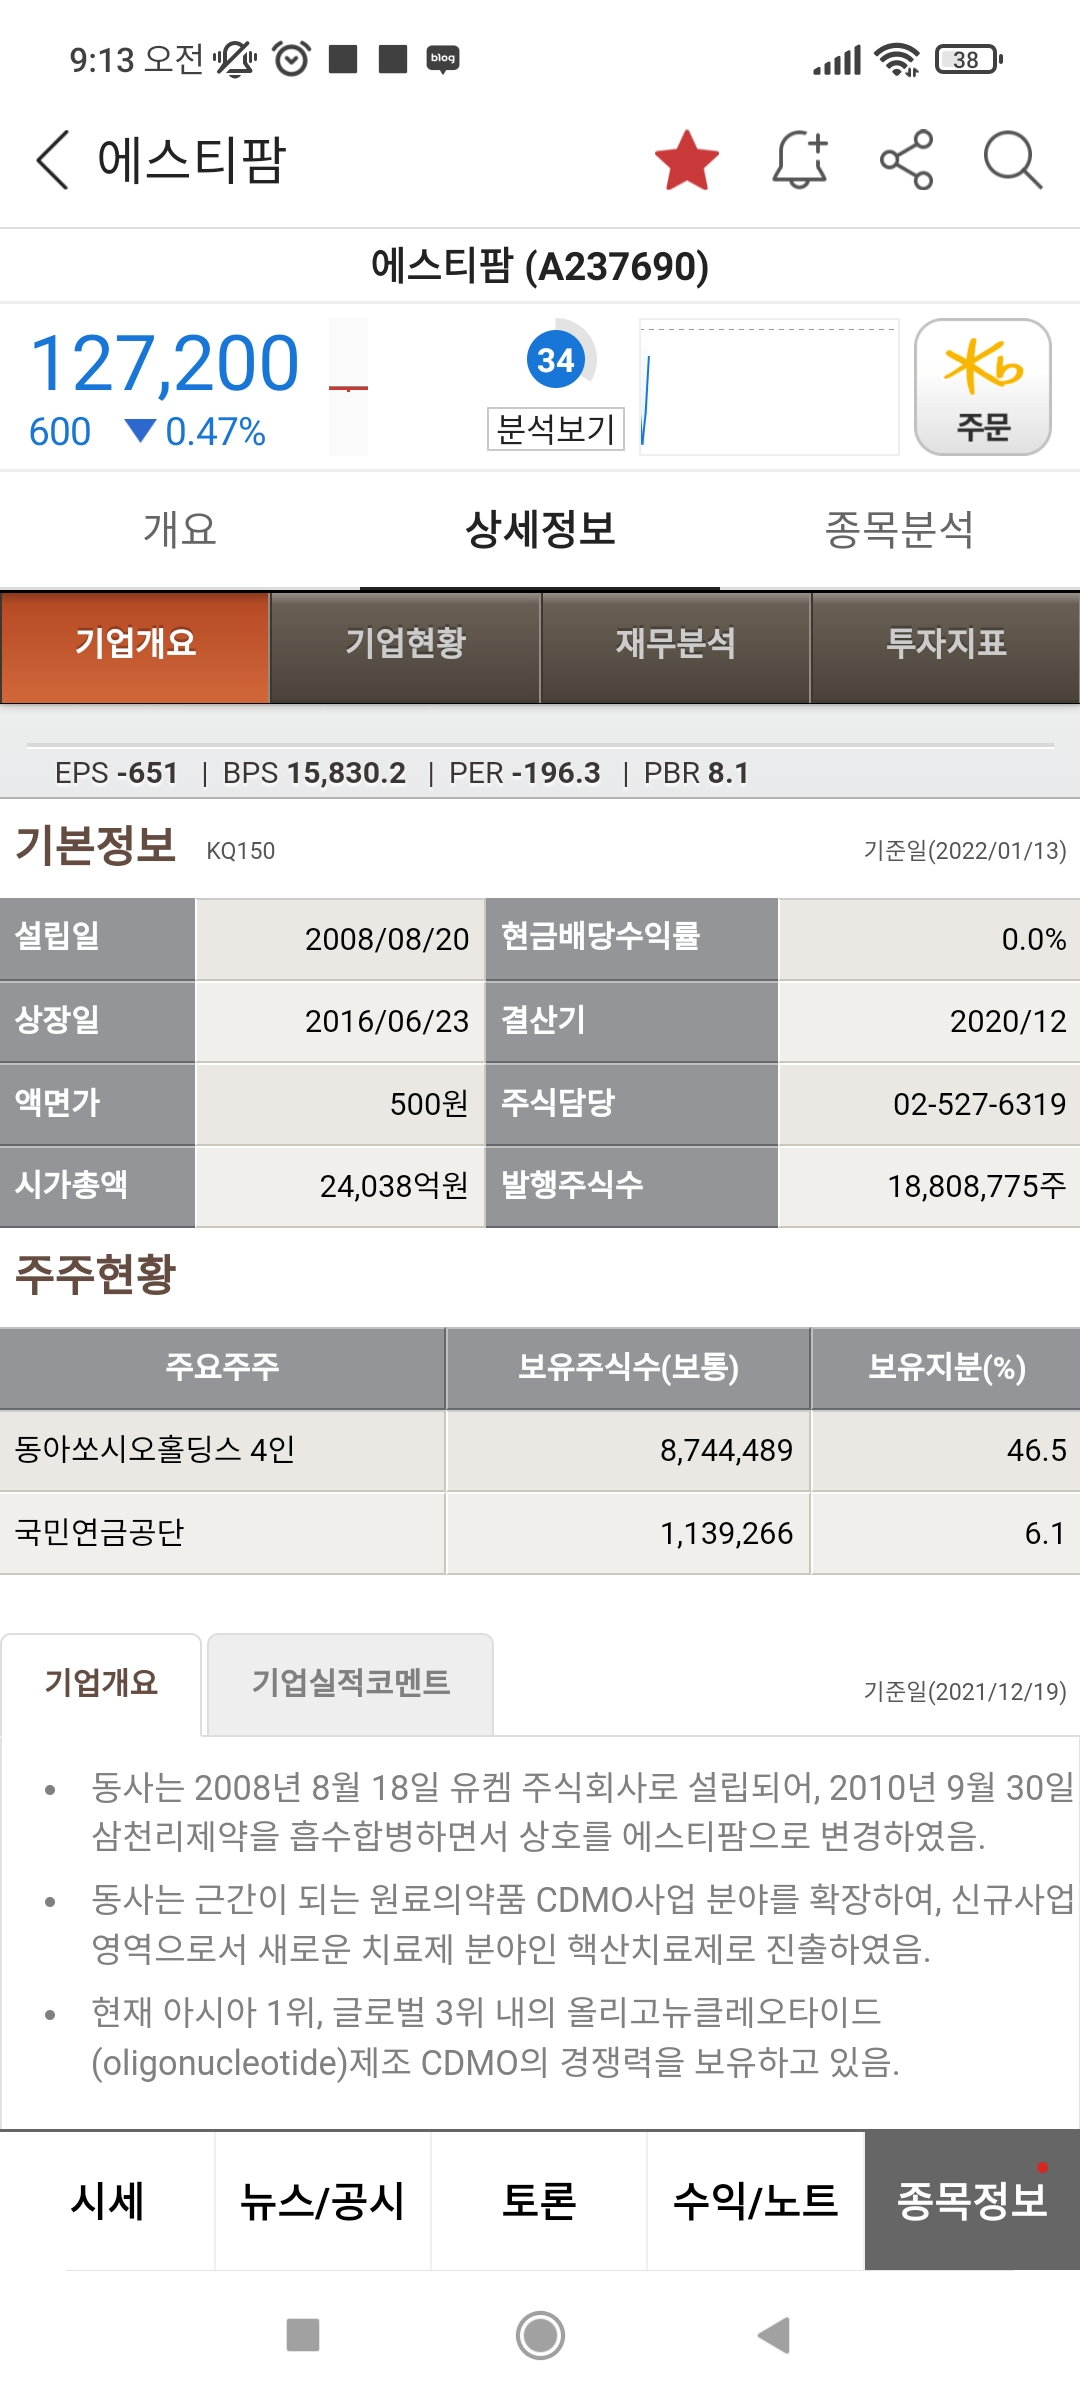Tap the 시가총액 value 24,038억원

coord(394,1186)
